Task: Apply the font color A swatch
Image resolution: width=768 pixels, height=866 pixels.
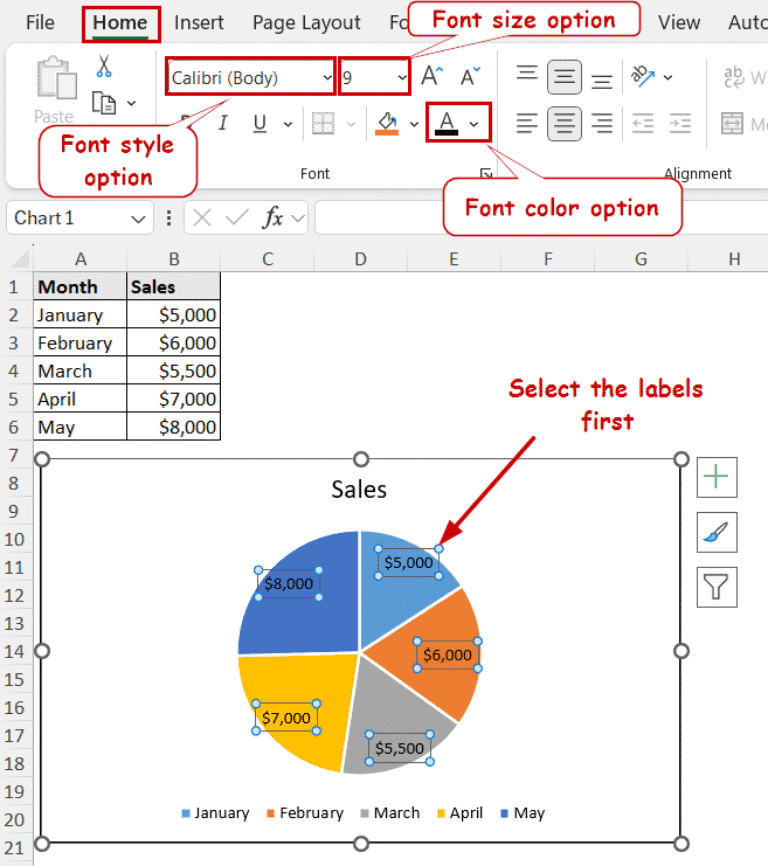Action: (x=447, y=123)
